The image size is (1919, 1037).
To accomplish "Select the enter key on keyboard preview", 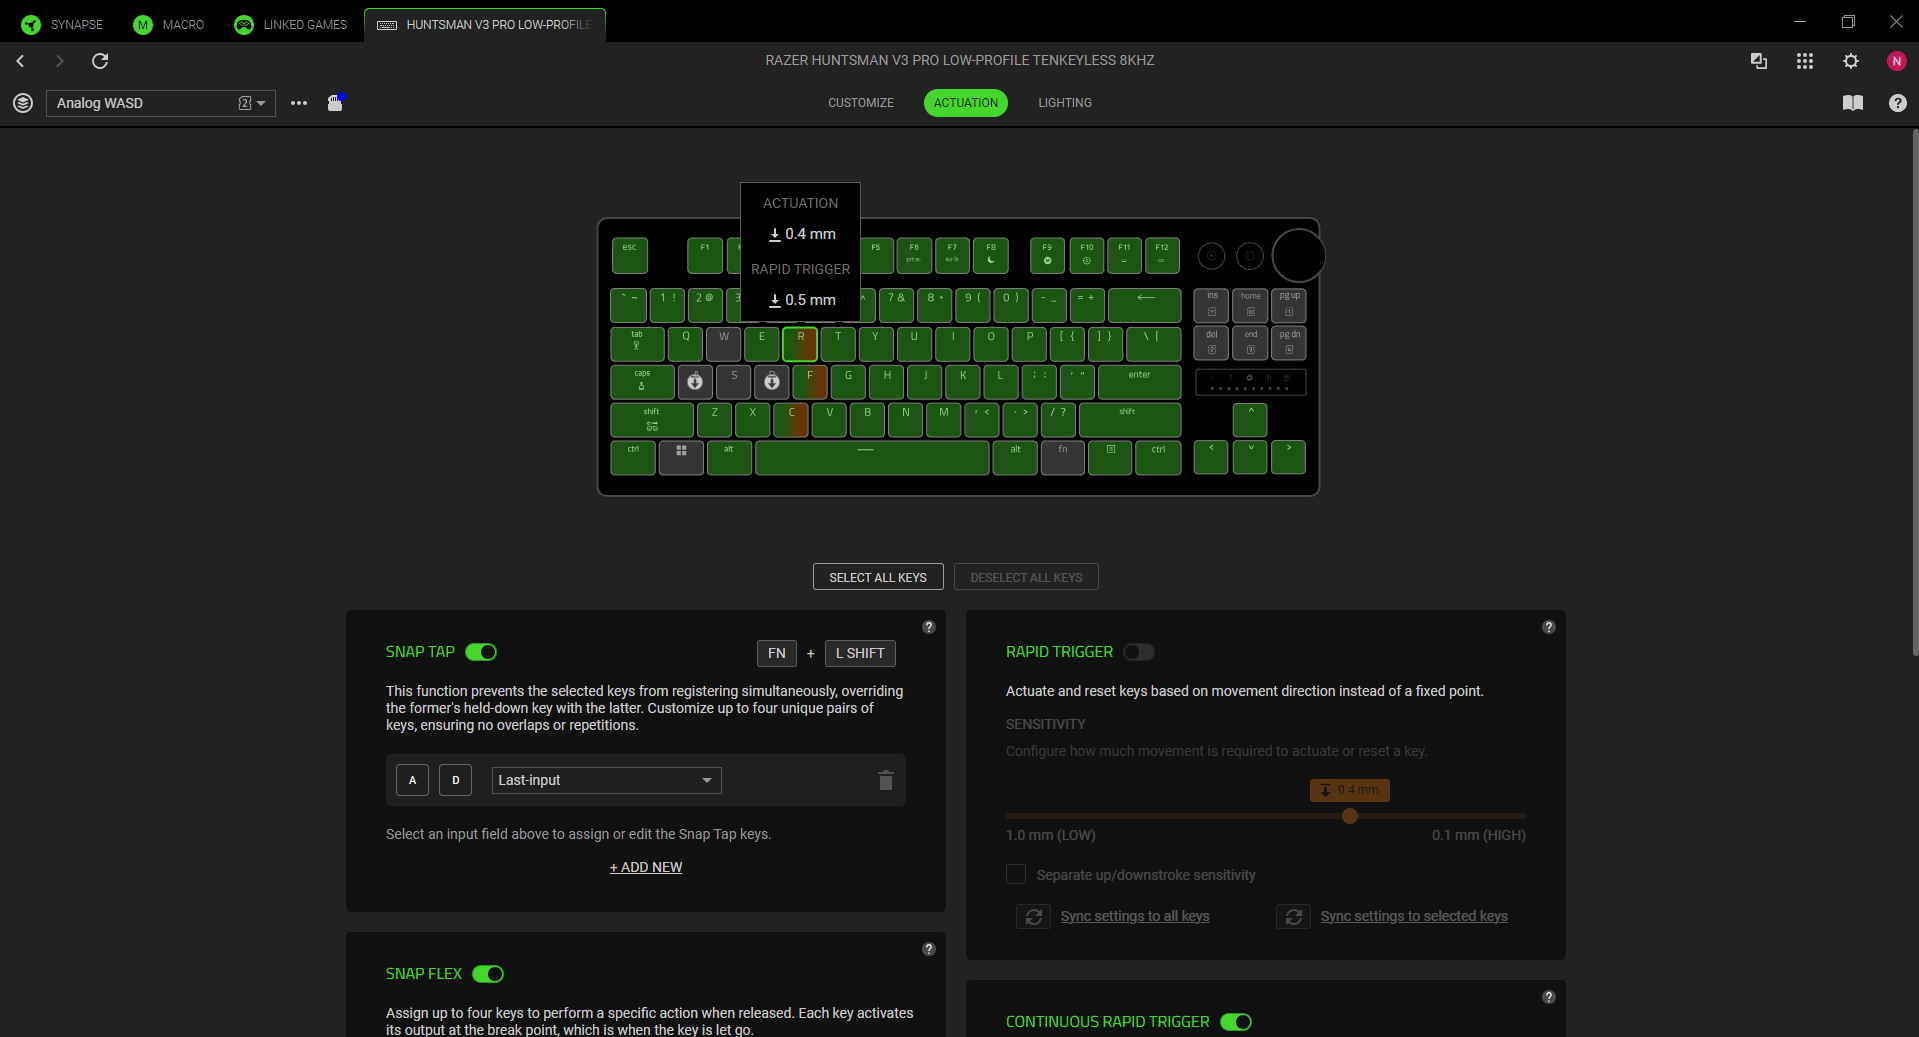I will [1139, 381].
